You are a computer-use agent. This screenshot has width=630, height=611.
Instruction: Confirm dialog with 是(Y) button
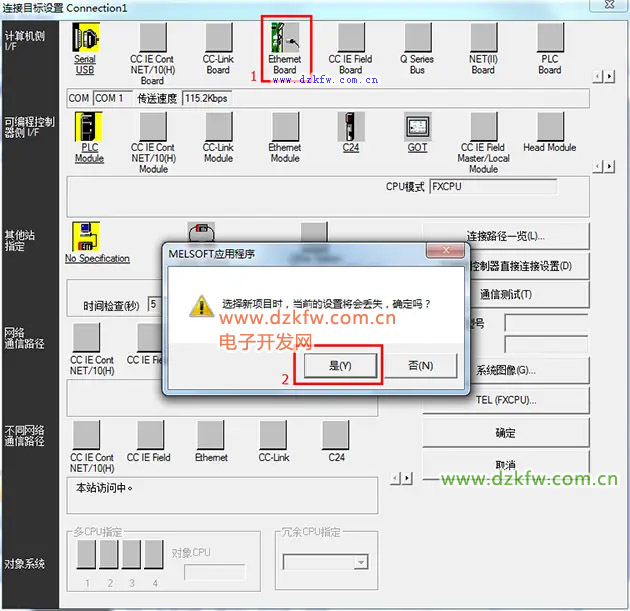340,366
